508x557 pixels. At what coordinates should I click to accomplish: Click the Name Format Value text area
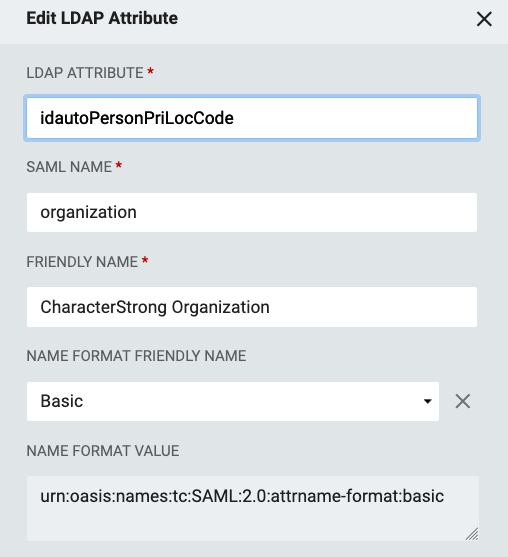[x=253, y=508]
